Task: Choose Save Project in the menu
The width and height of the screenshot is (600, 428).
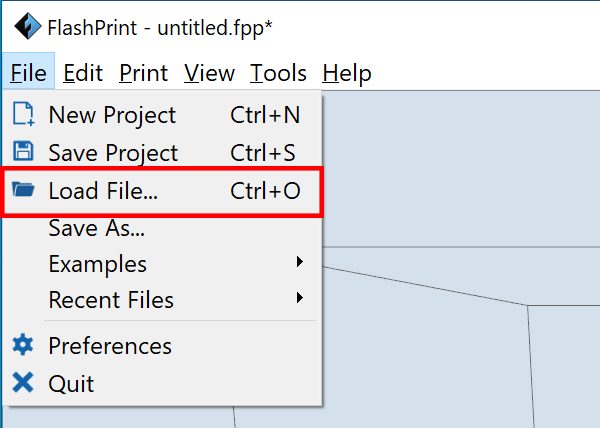Action: coord(162,152)
